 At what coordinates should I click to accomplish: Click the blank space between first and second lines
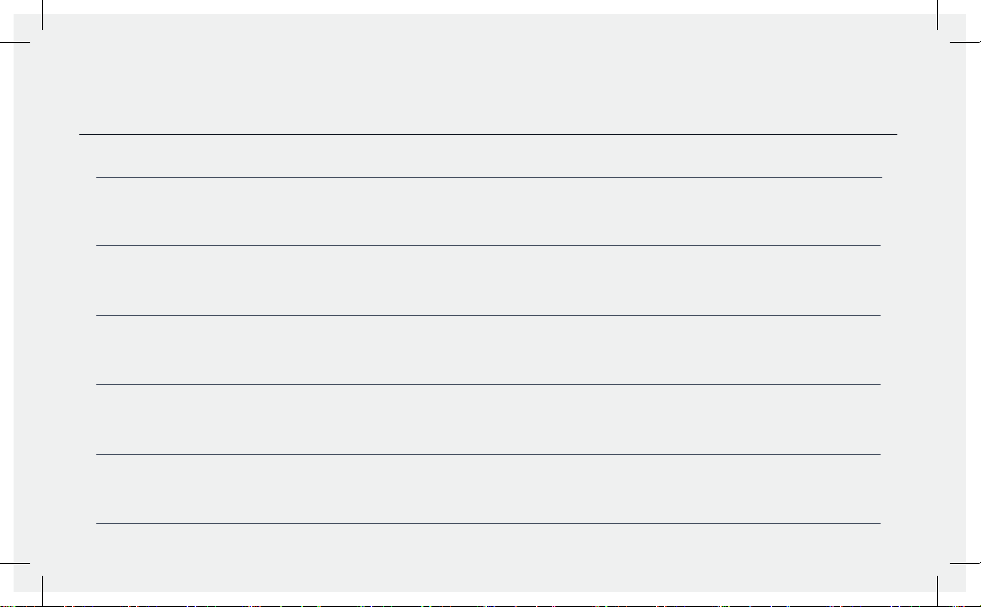coord(488,212)
